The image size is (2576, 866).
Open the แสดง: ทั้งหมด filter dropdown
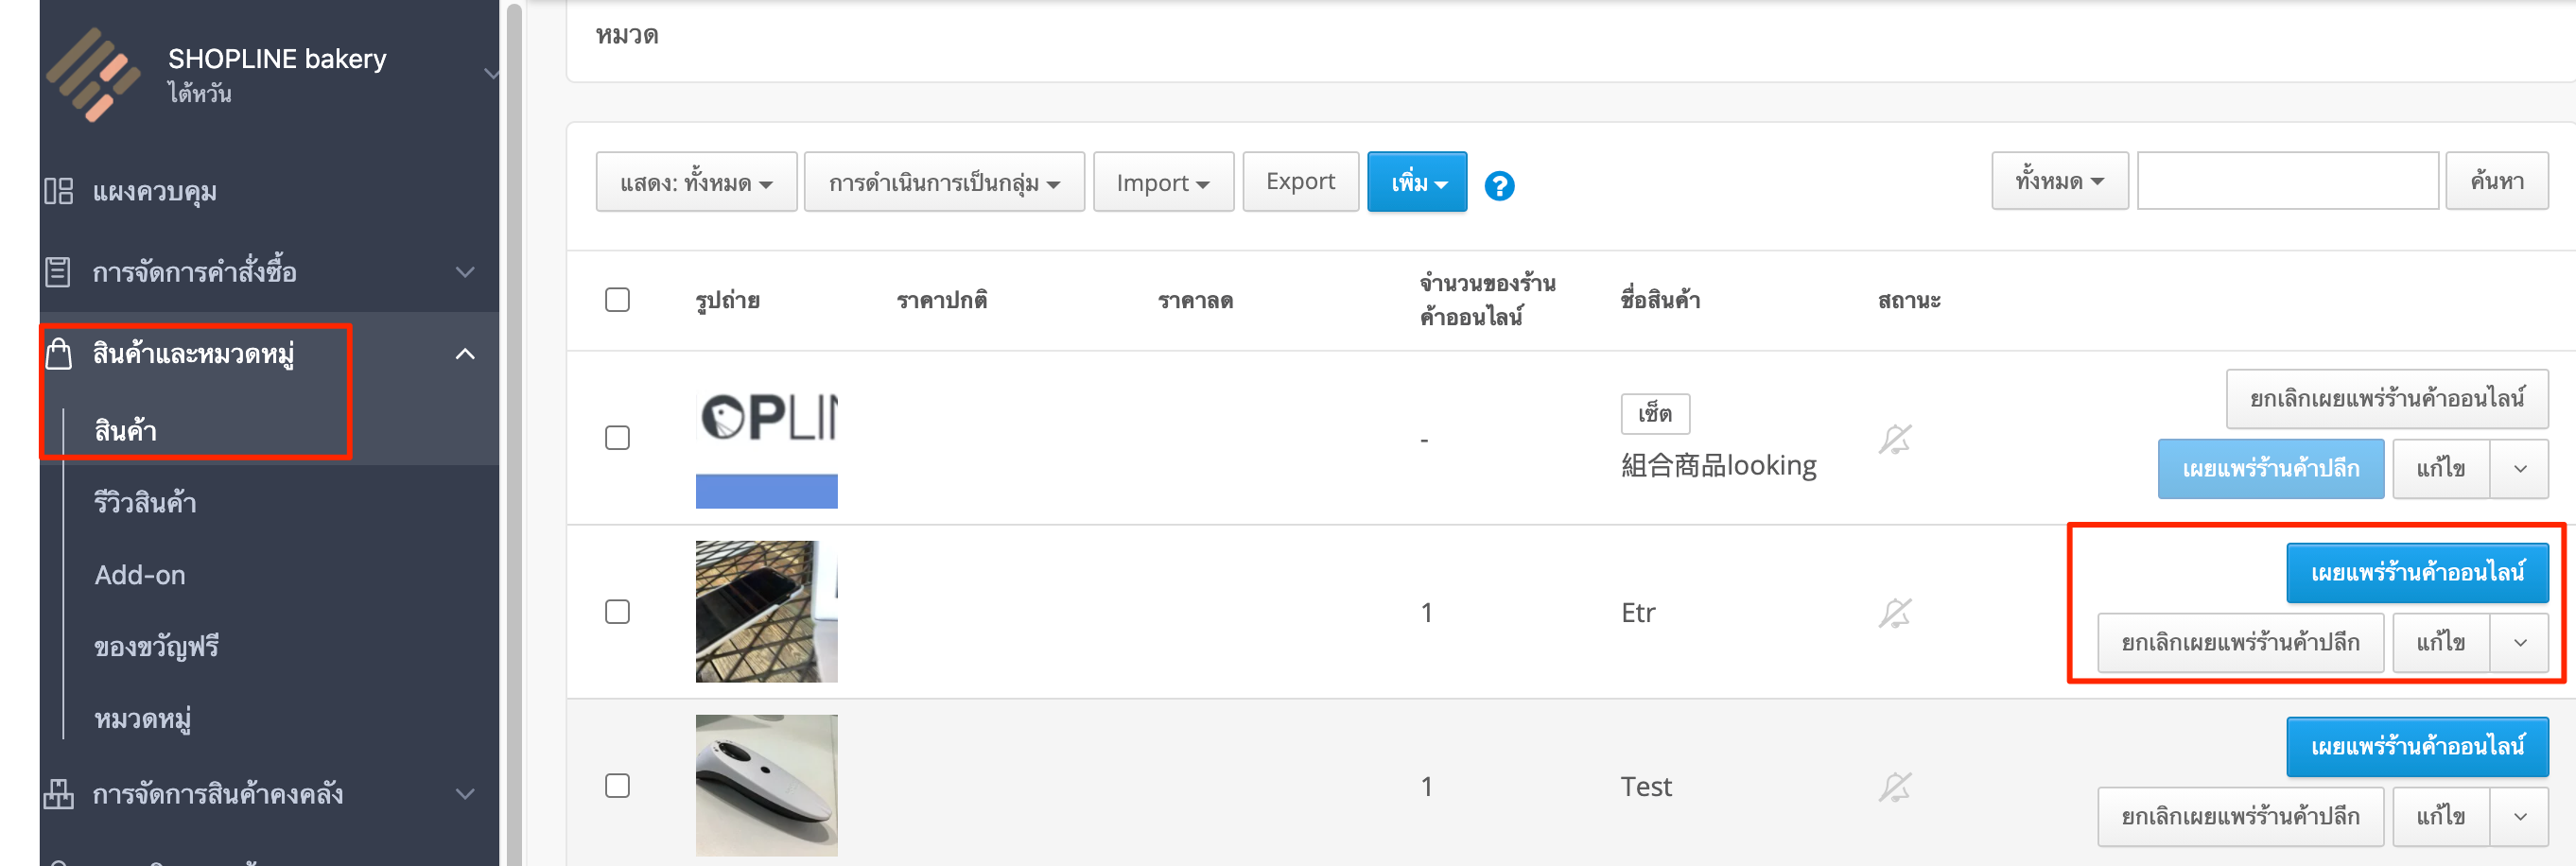coord(696,182)
